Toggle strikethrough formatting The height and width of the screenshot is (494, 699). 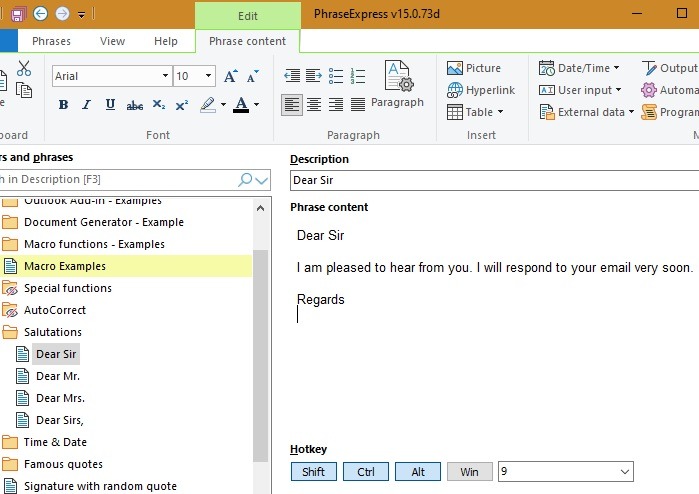pos(135,105)
